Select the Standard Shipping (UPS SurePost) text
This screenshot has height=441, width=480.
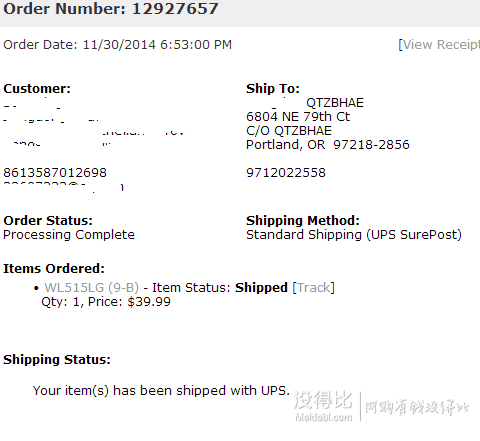click(x=354, y=235)
